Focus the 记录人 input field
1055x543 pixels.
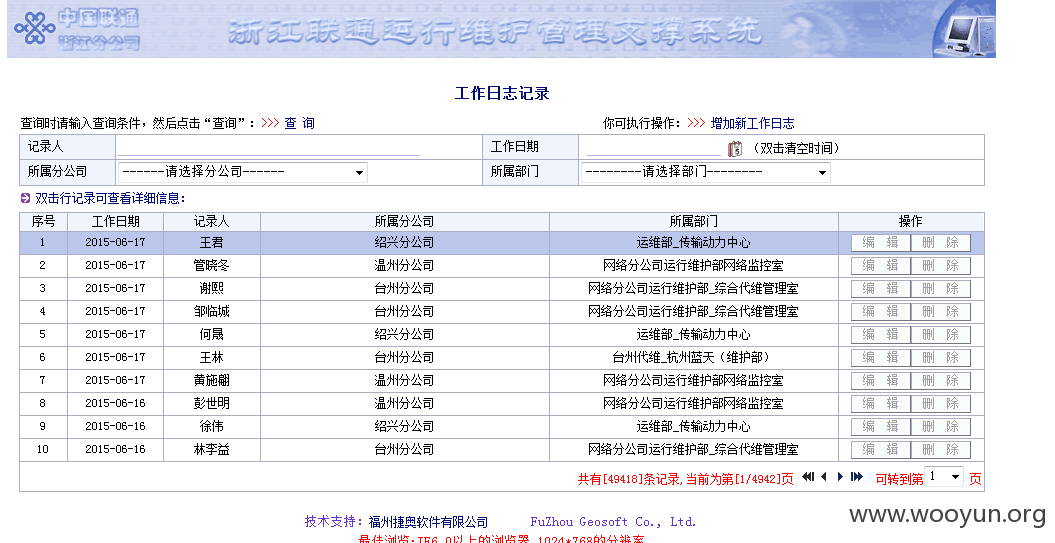click(x=268, y=147)
